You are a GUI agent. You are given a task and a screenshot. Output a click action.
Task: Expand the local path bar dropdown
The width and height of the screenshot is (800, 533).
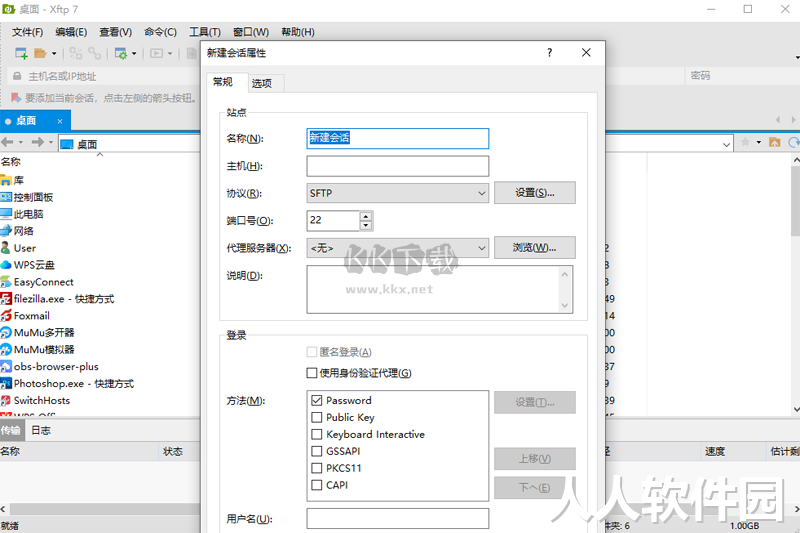point(726,144)
